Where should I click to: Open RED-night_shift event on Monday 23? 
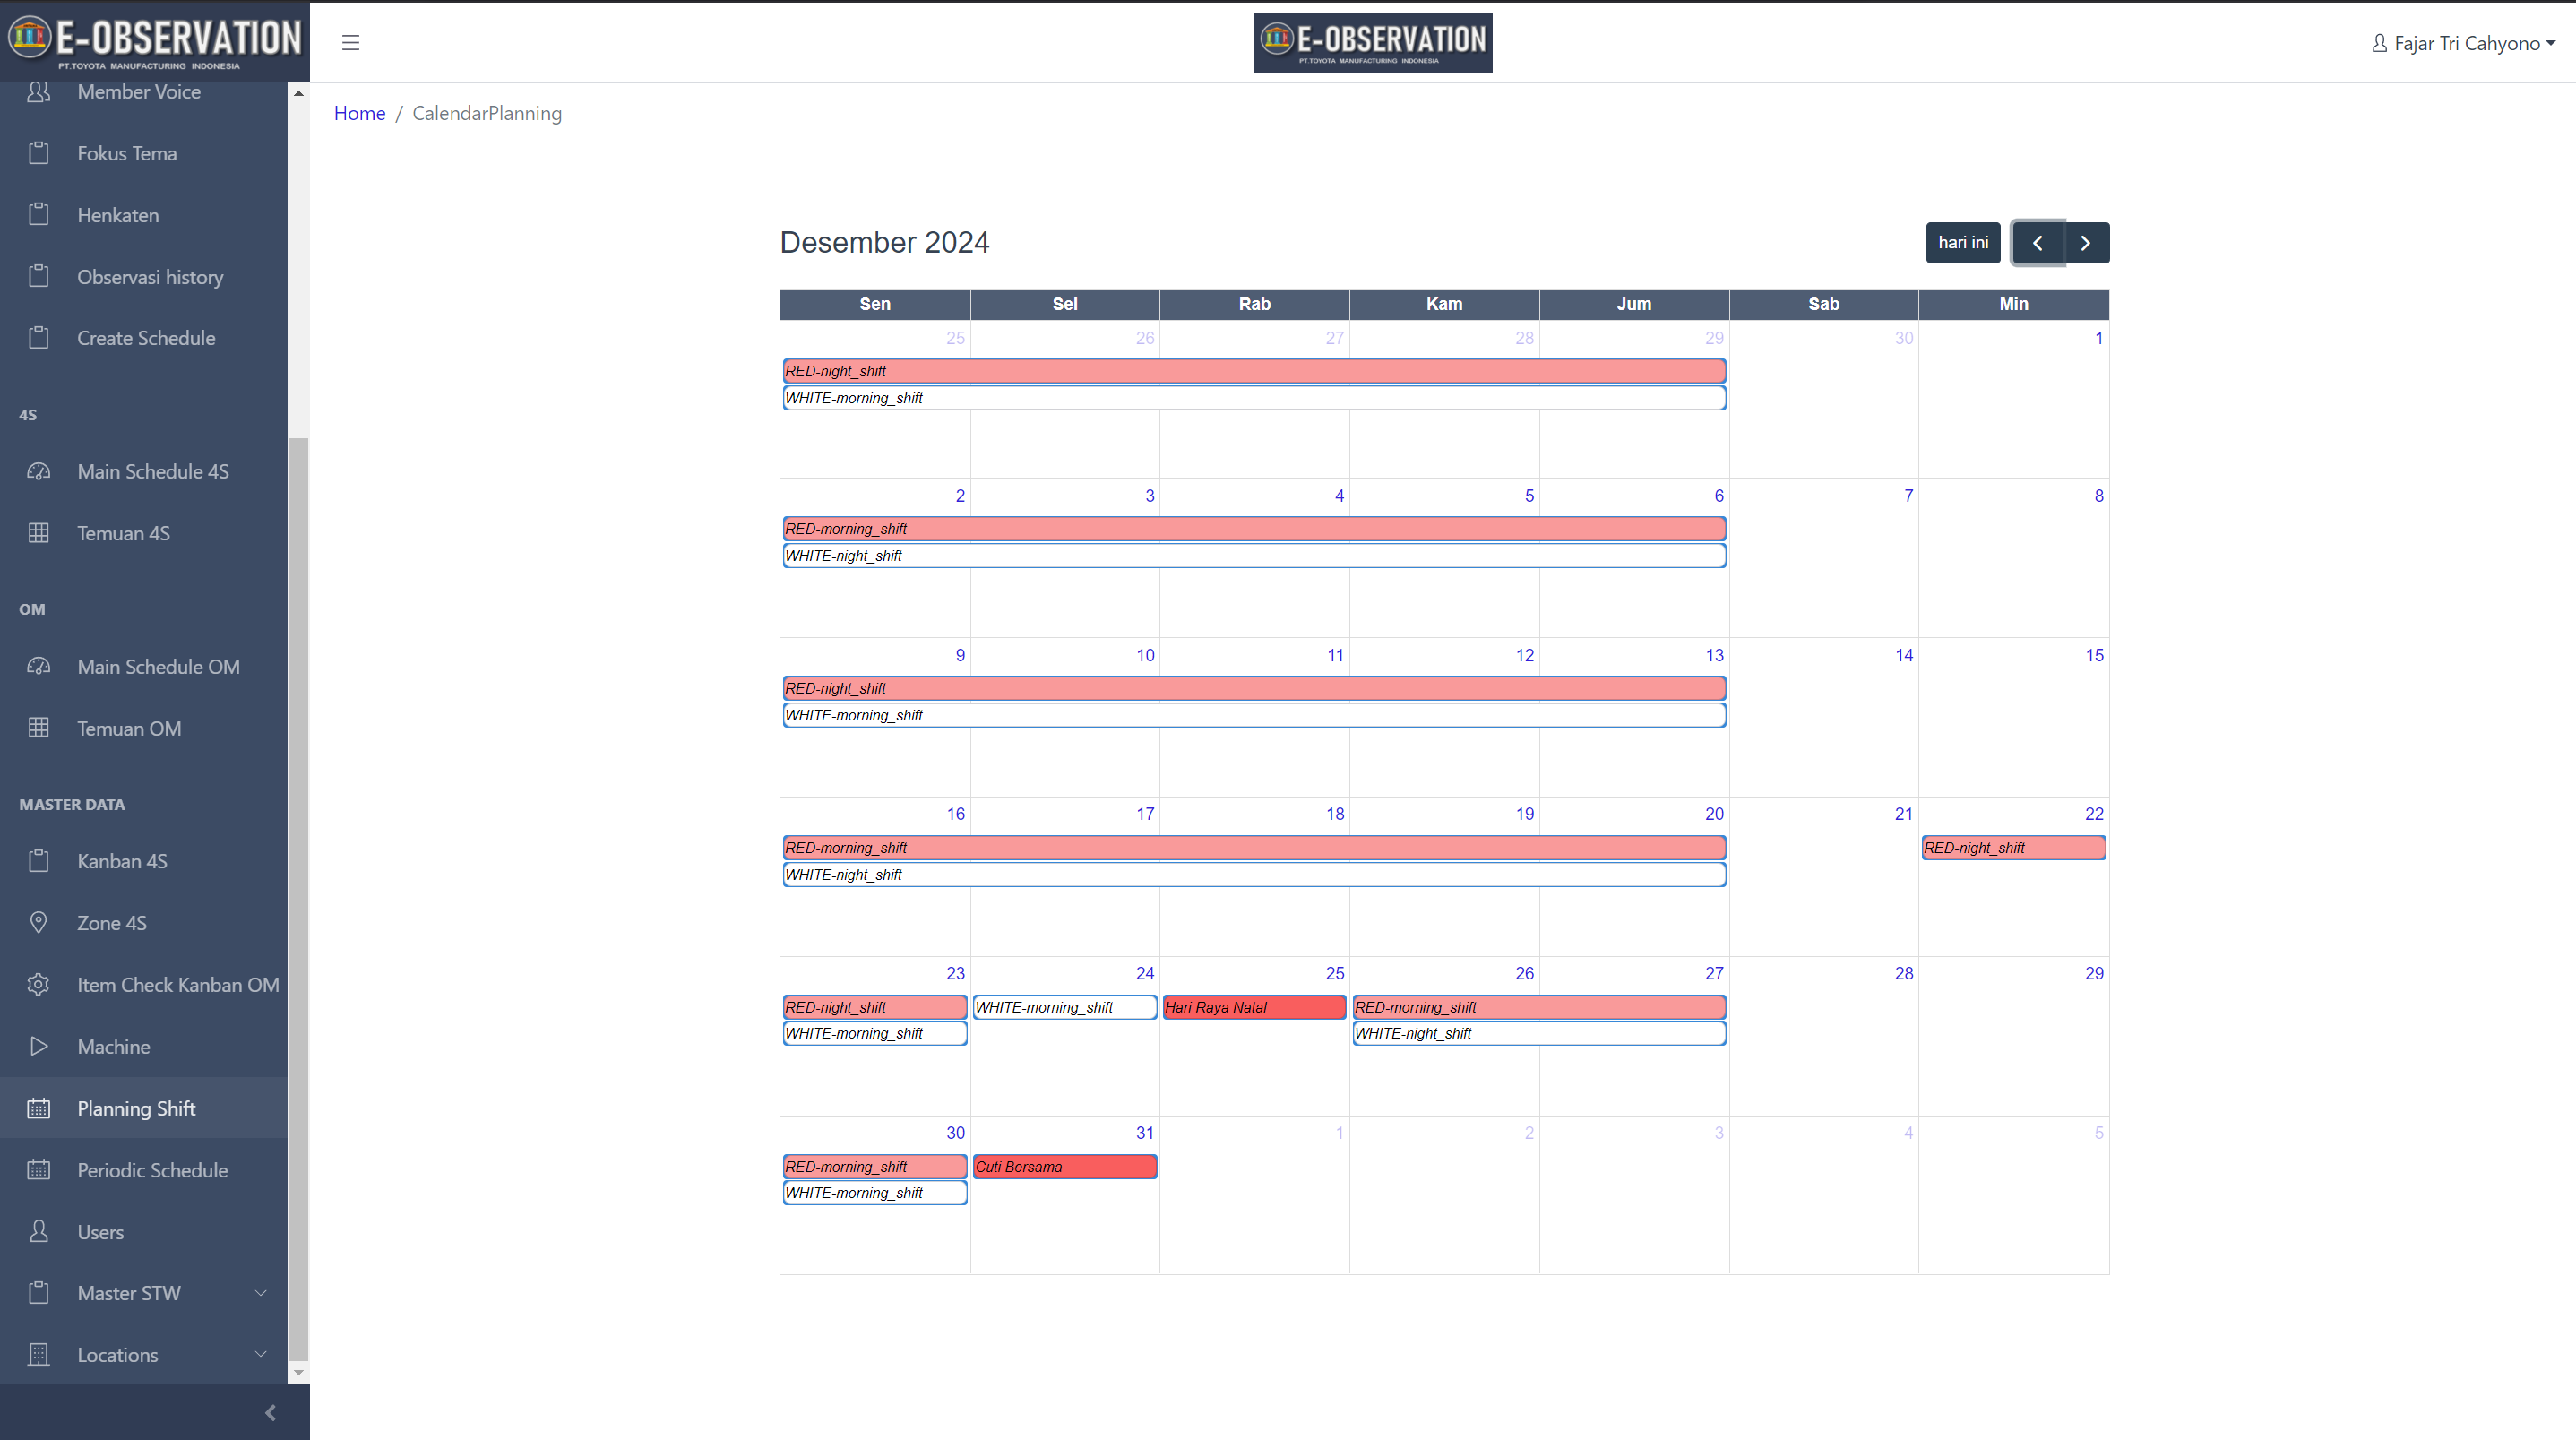875,1007
